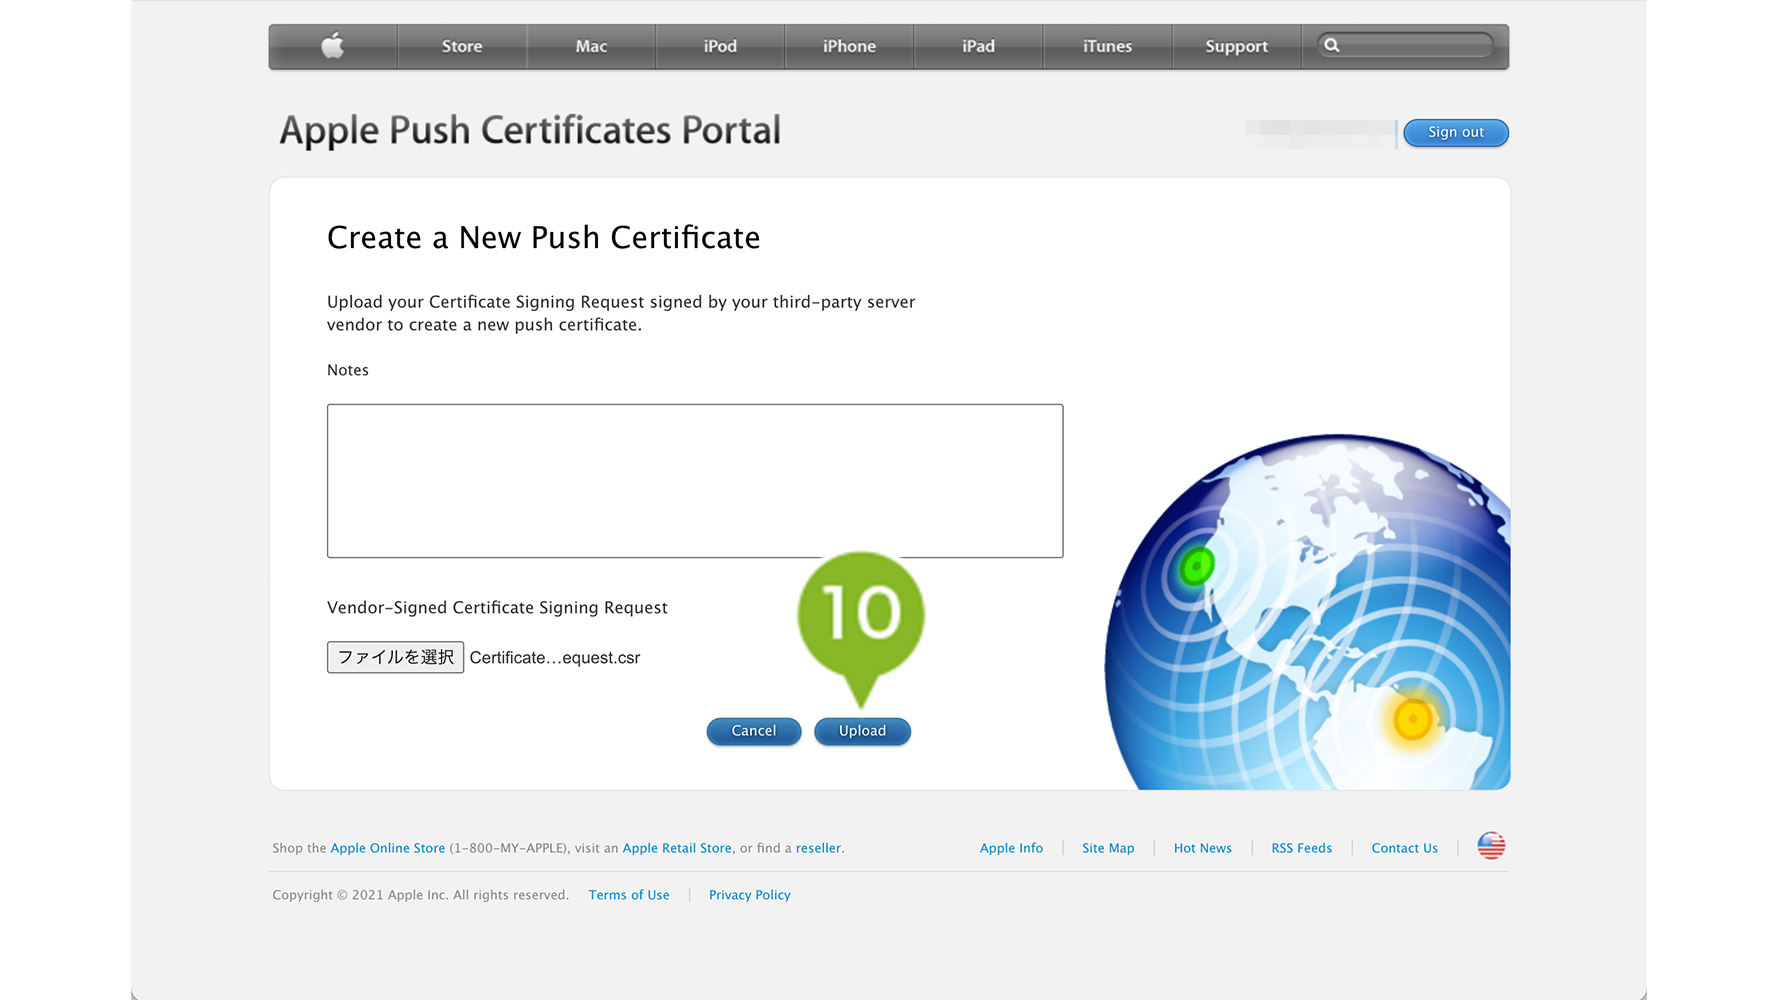Open the iTunes navigation item

click(1107, 46)
